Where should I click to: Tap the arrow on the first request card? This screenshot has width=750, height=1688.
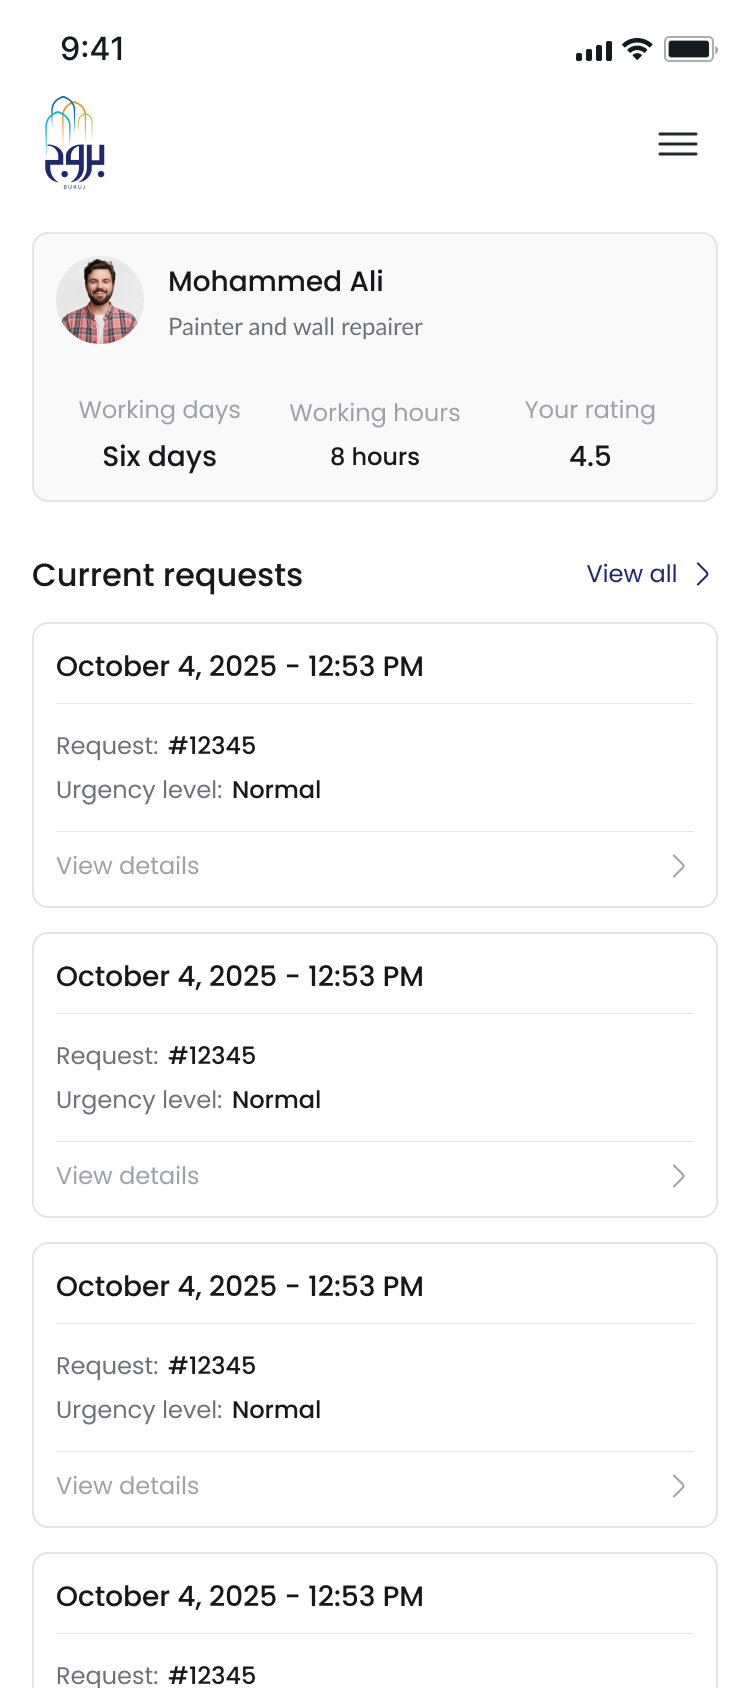678,866
